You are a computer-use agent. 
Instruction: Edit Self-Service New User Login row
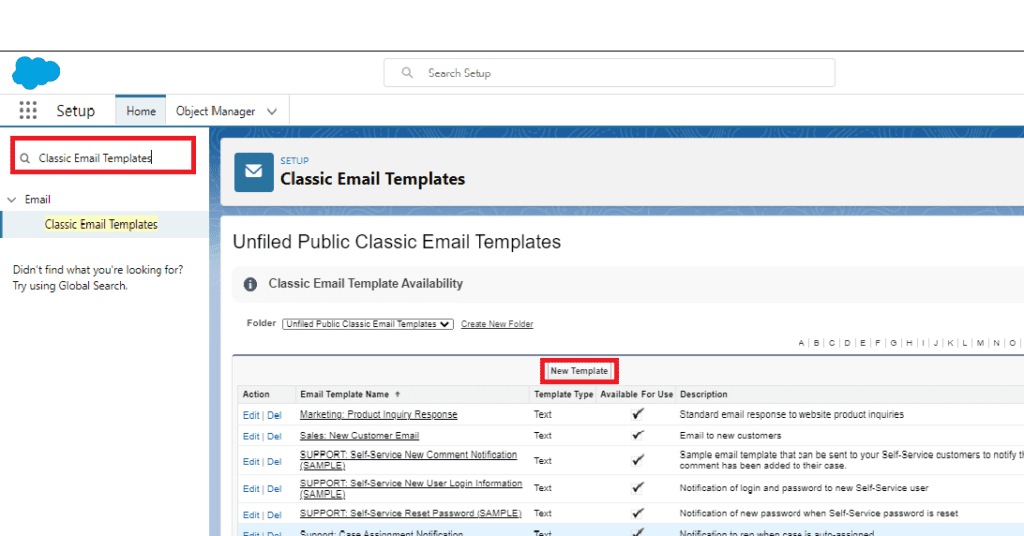point(251,489)
